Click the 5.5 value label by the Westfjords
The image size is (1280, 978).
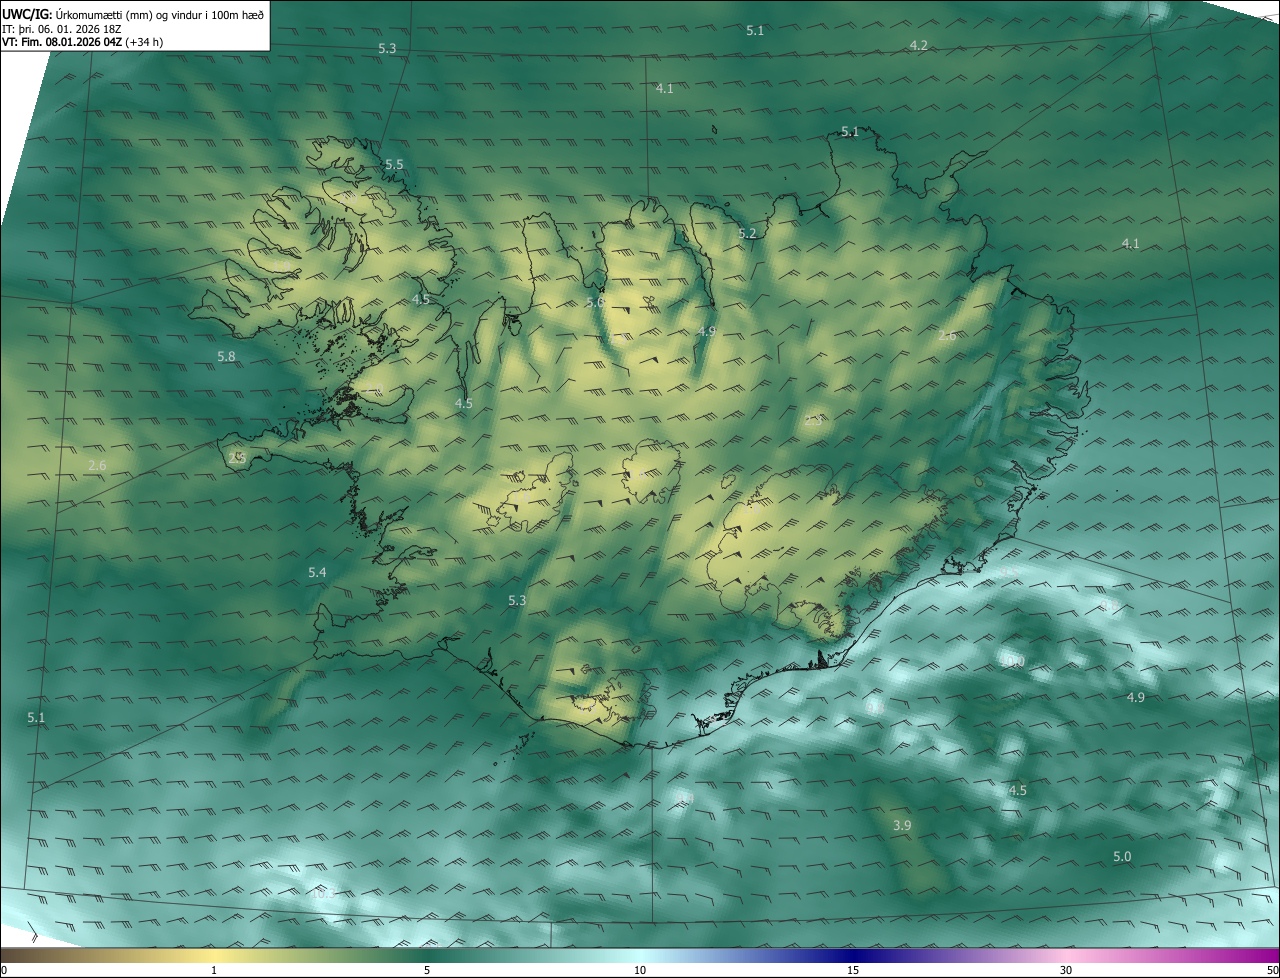point(394,164)
